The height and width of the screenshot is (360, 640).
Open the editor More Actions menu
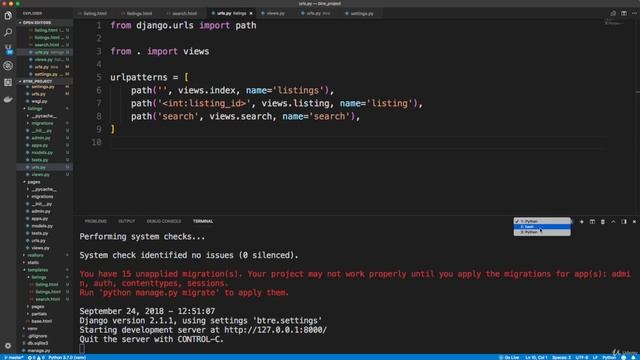pyautogui.click(x=634, y=13)
